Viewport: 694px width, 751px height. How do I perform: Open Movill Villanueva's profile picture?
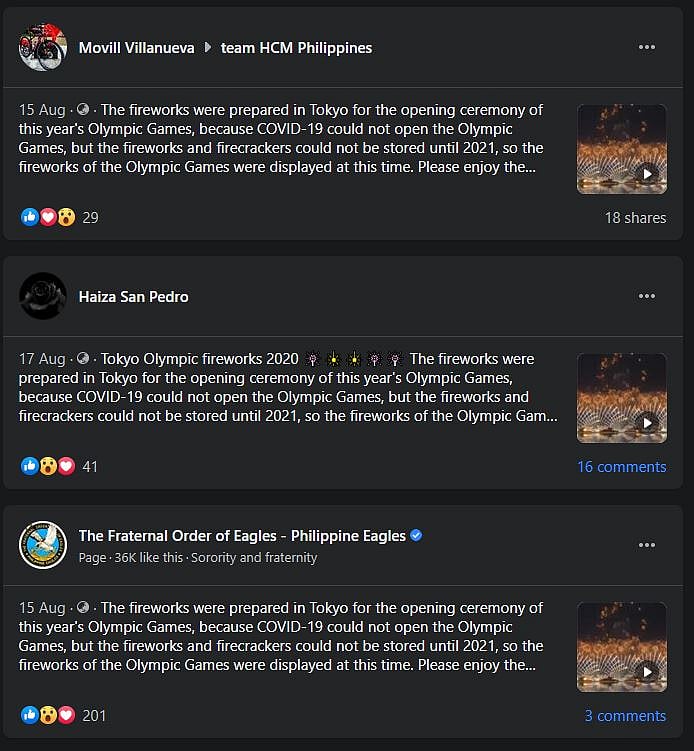tap(43, 47)
